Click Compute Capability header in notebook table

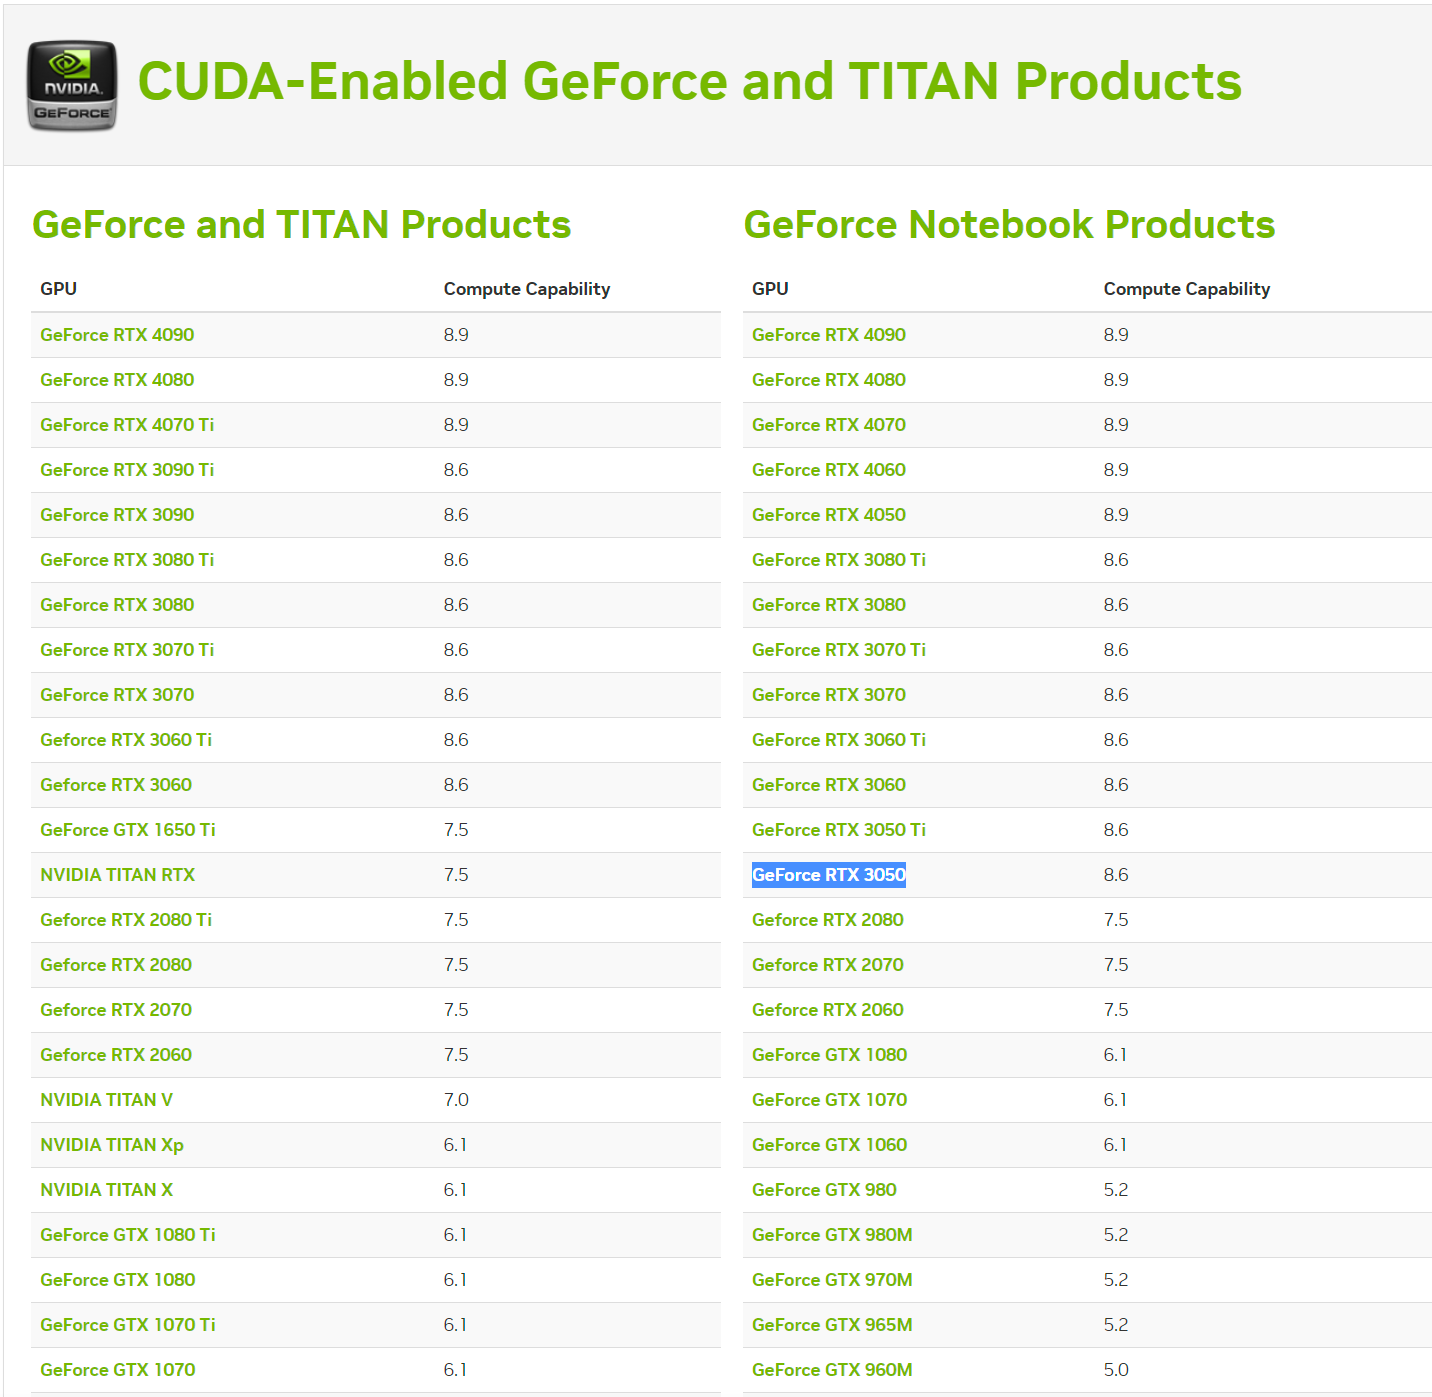click(1187, 289)
